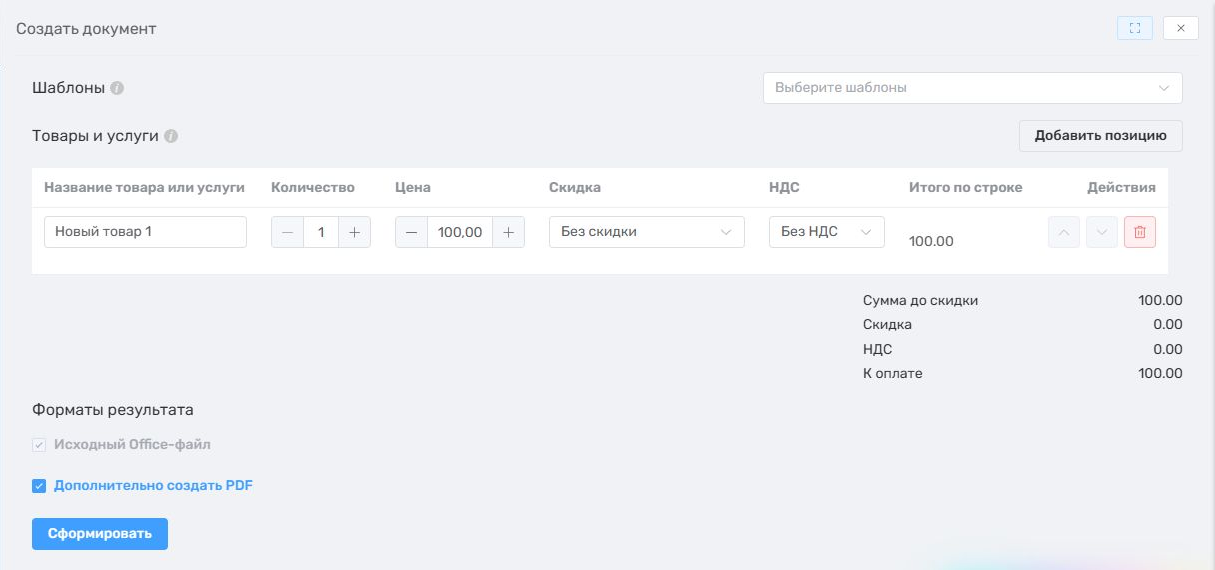This screenshot has height=570, width=1215.
Task: Click the info icon next to Товары и услуги
Action: click(171, 136)
